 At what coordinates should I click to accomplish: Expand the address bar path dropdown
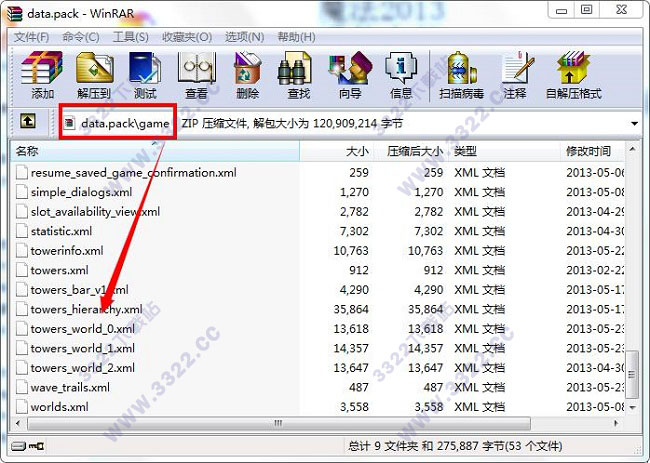[x=634, y=124]
